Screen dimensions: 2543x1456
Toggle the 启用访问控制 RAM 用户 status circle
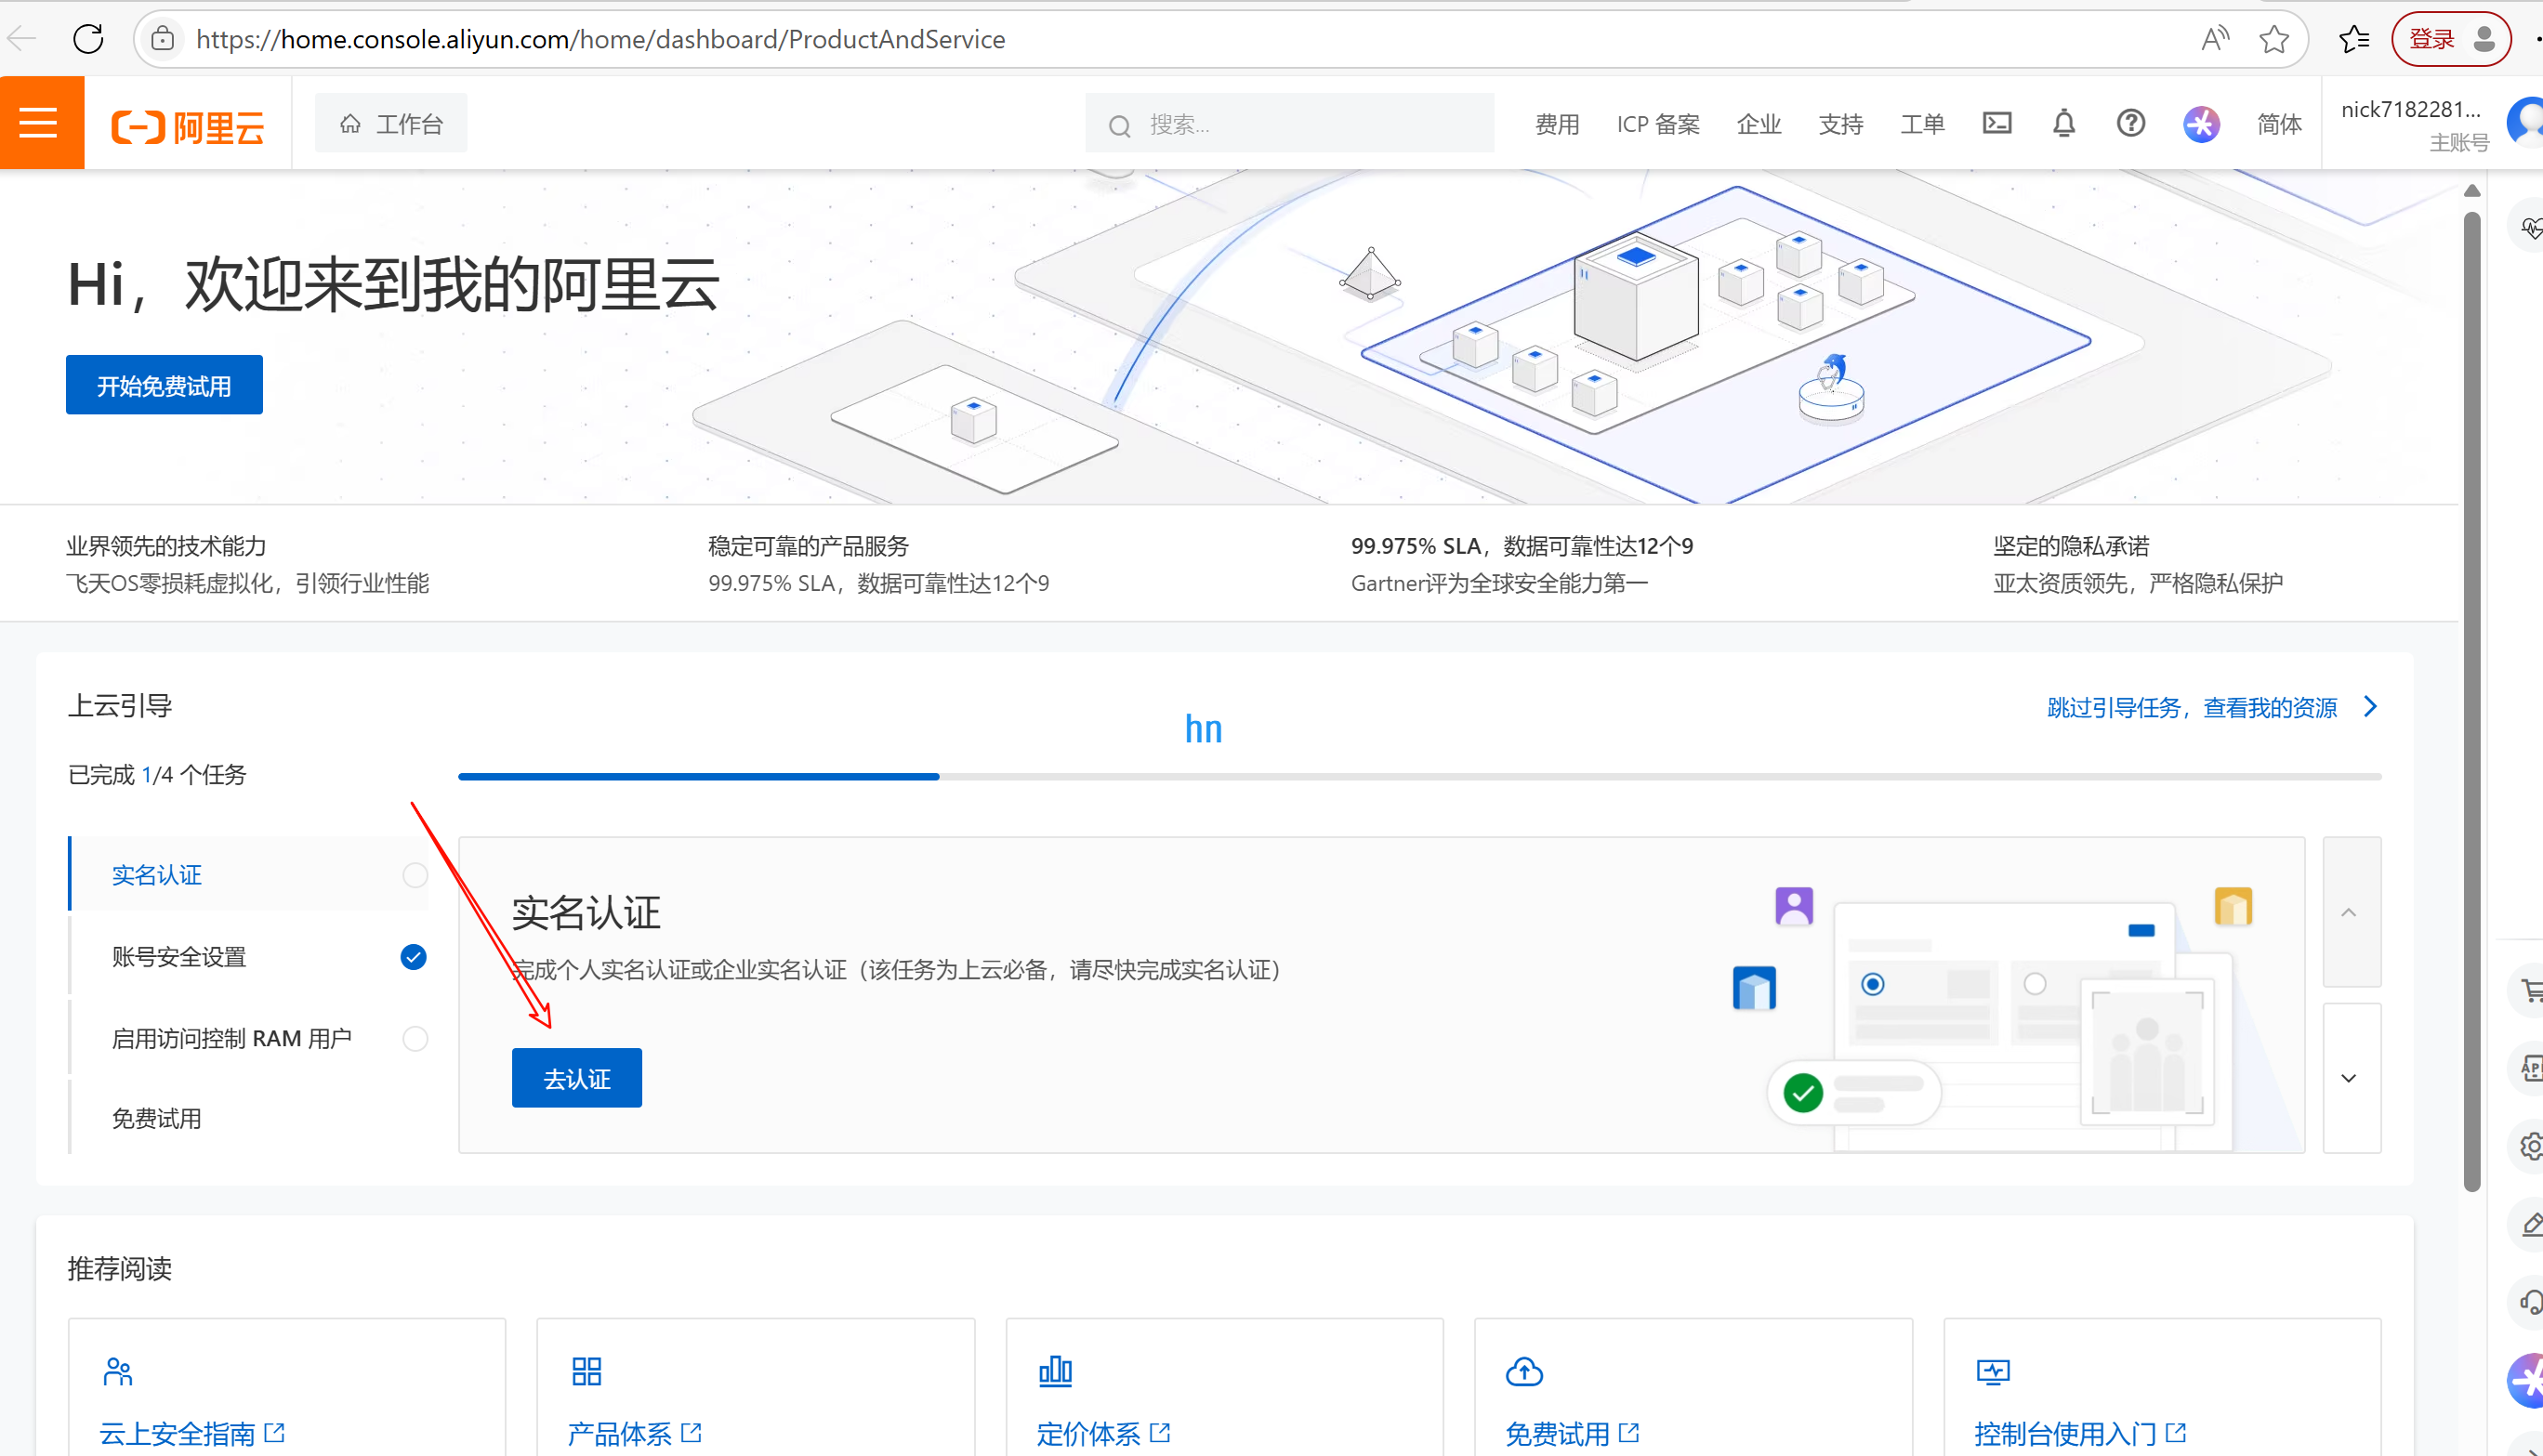[415, 1038]
